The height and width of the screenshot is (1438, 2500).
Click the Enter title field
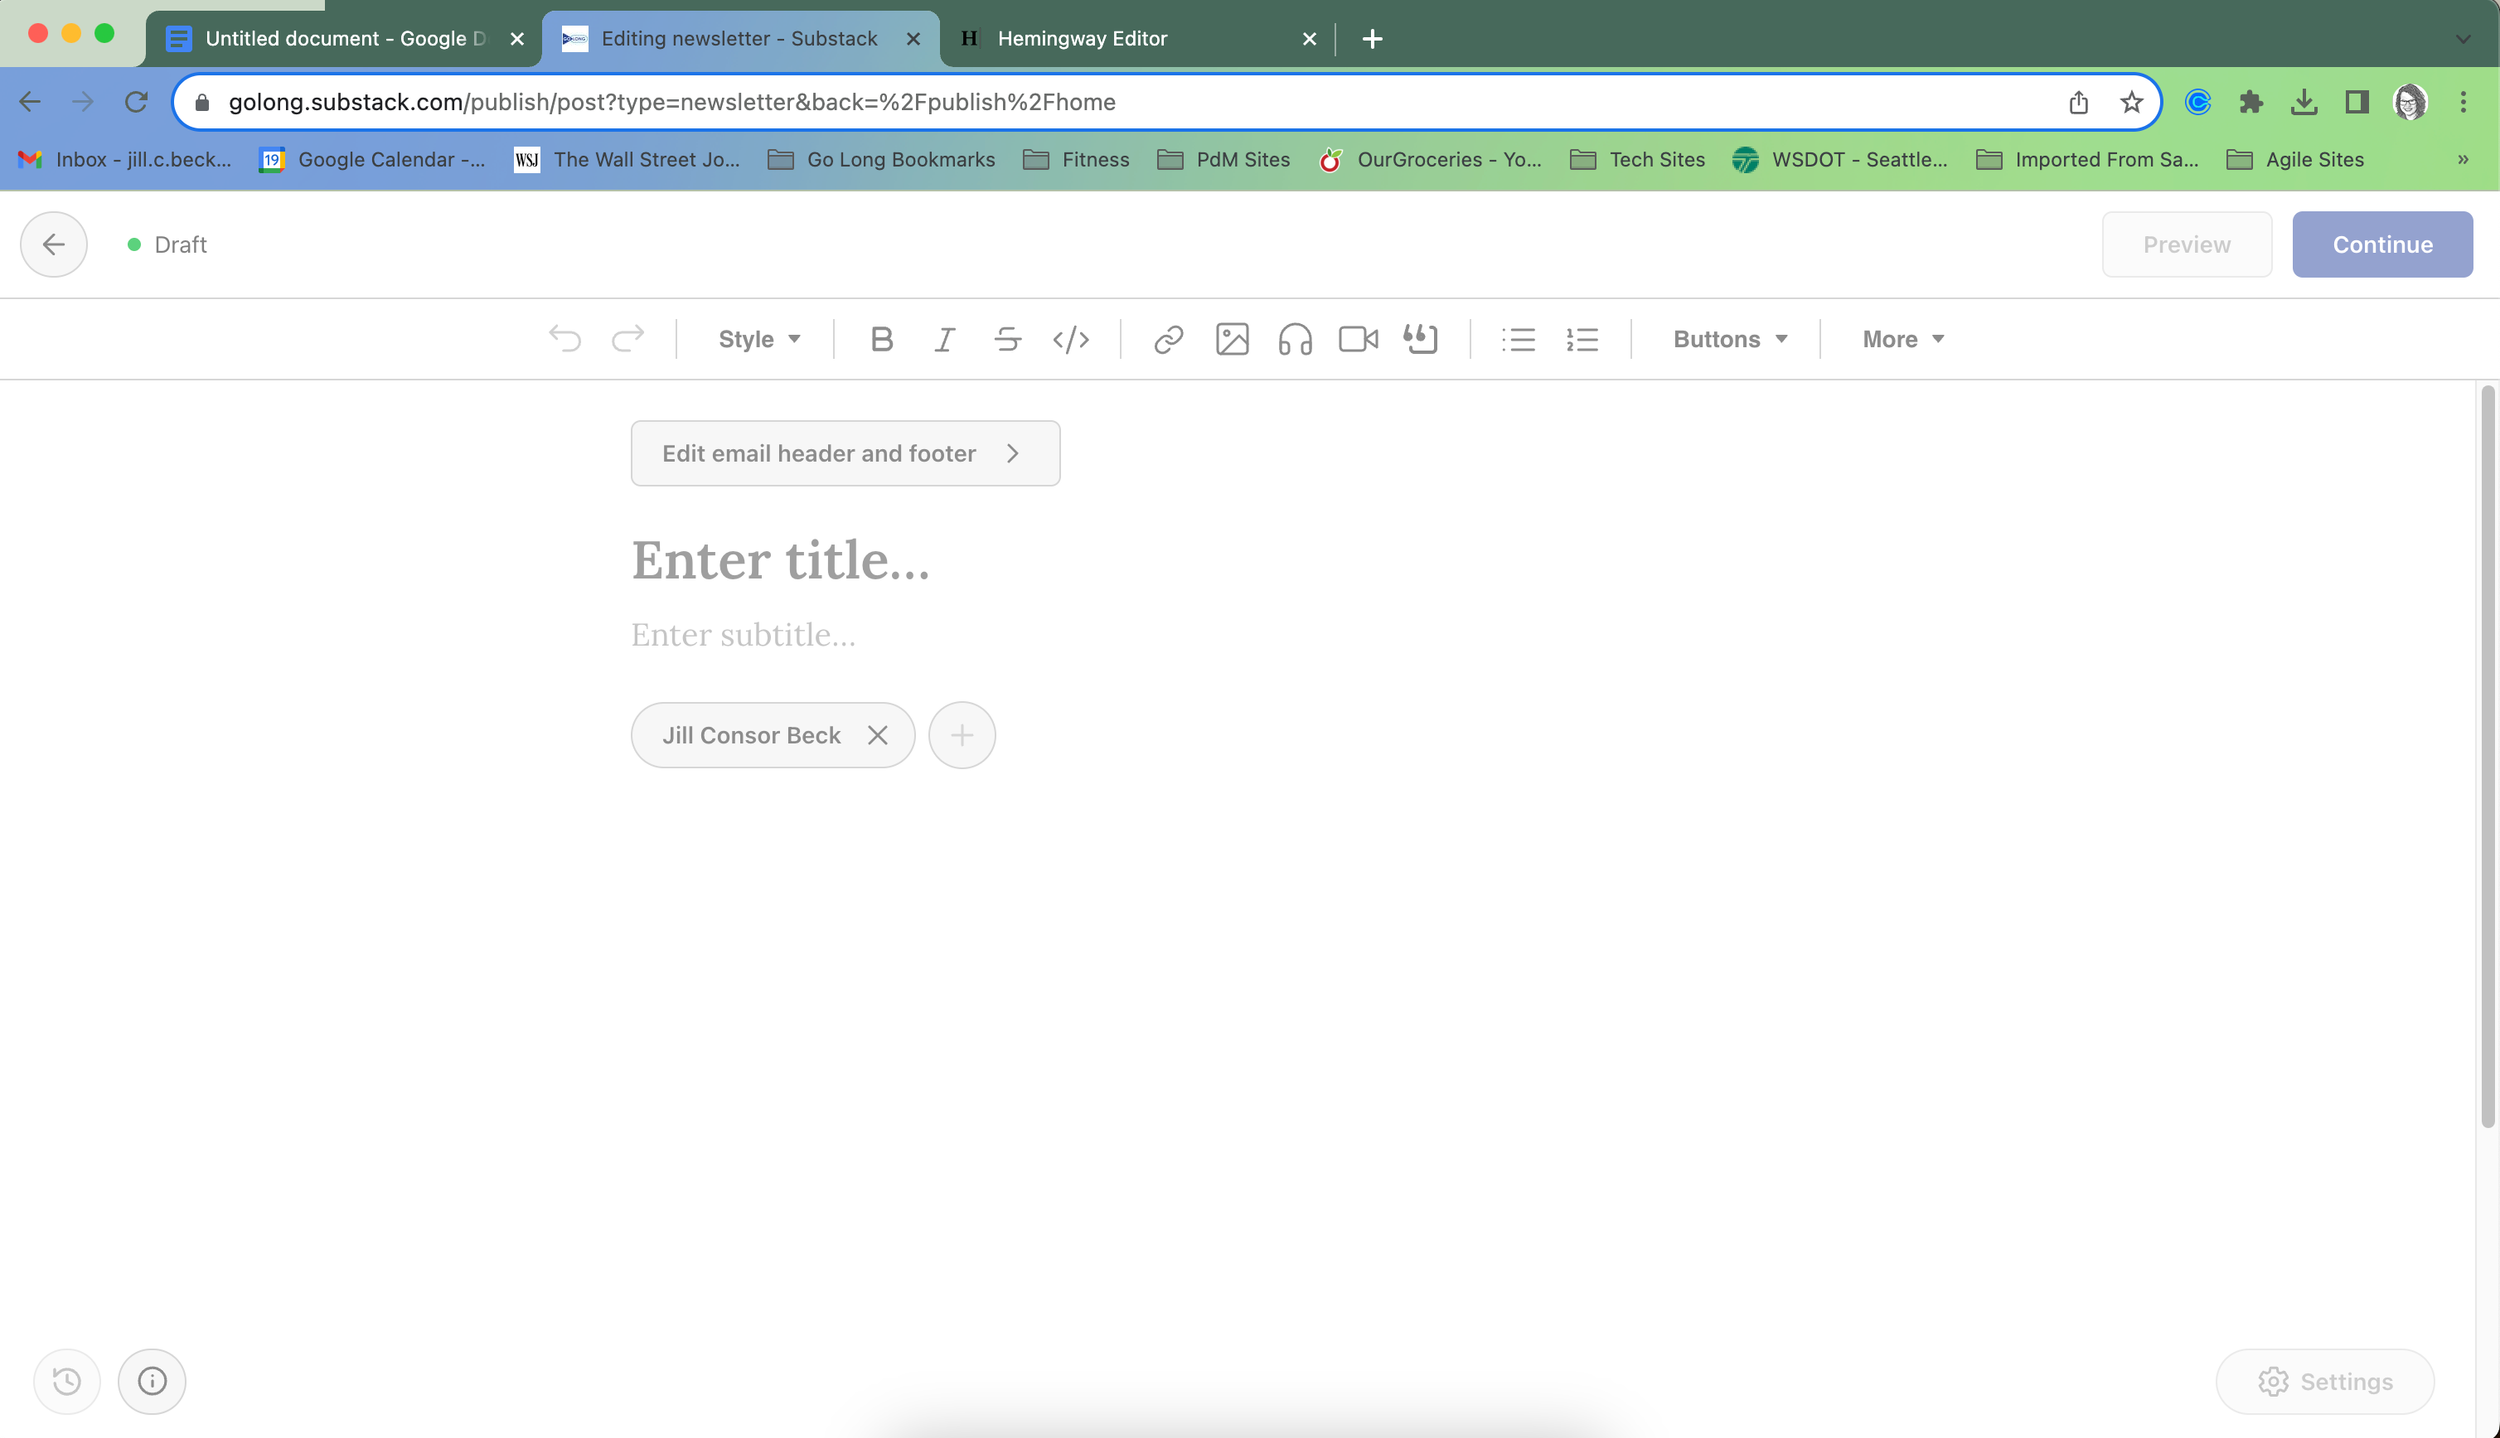click(780, 560)
